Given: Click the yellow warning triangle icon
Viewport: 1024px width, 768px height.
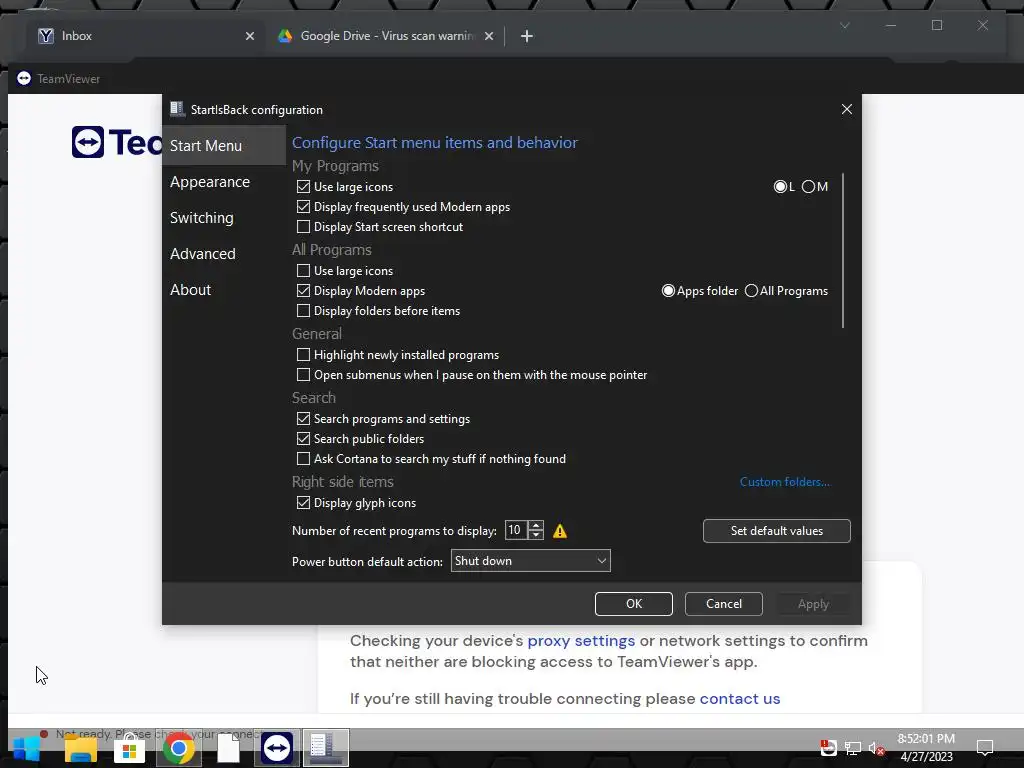Looking at the screenshot, I should 560,531.
